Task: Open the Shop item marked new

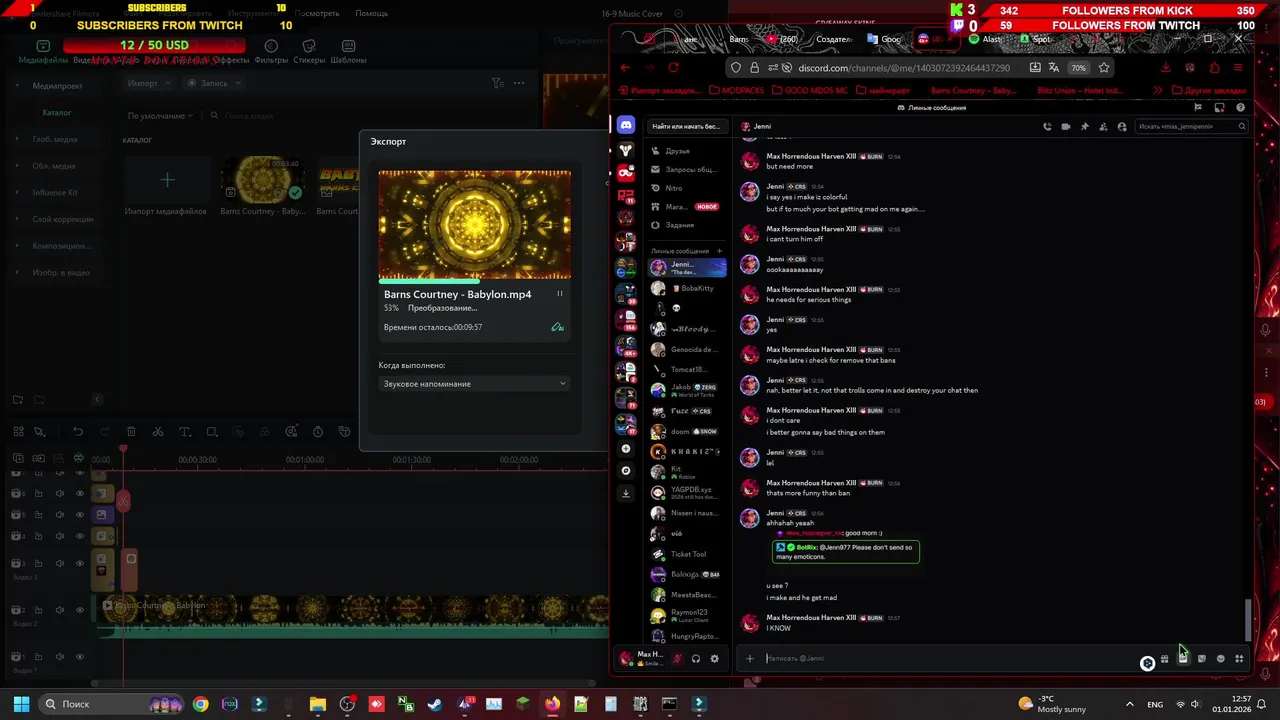Action: point(684,207)
